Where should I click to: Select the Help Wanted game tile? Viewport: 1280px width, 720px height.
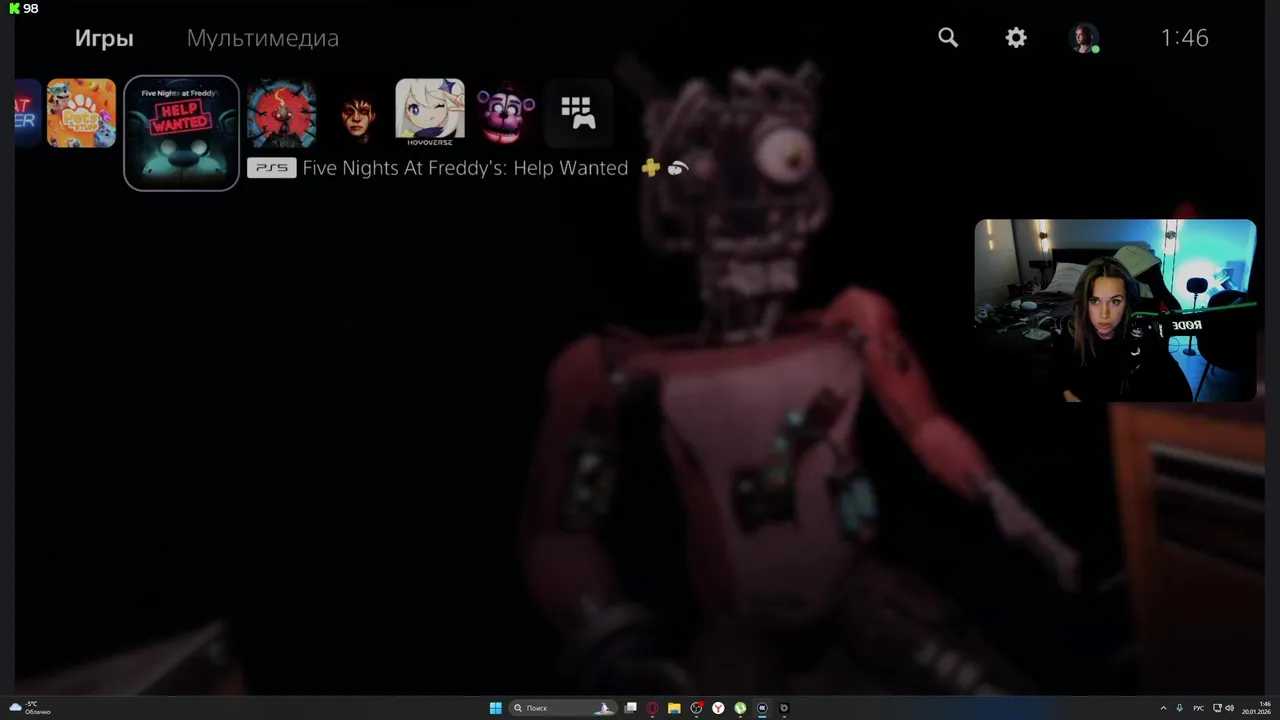[181, 132]
